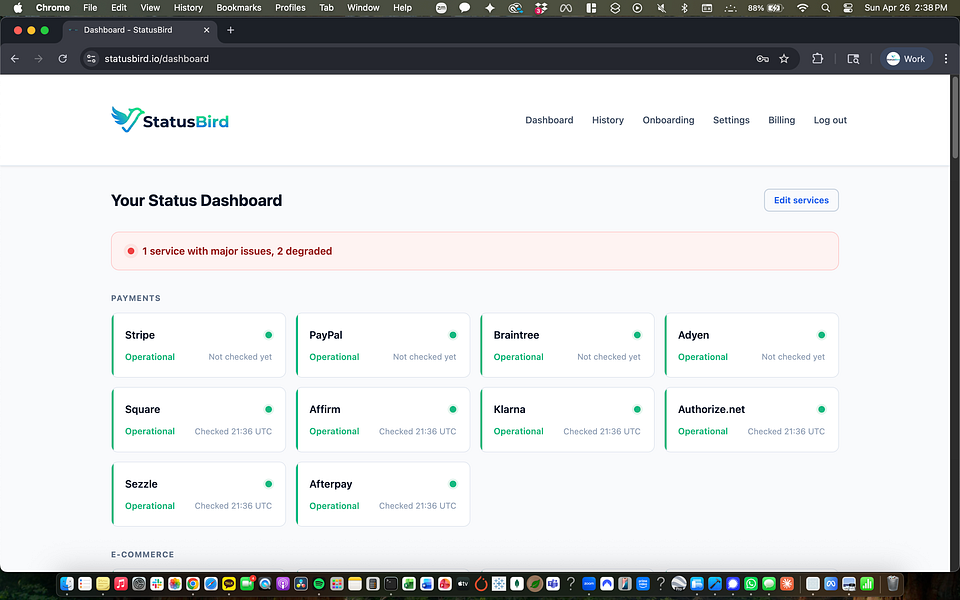The width and height of the screenshot is (960, 600).
Task: Click the page vertical scrollbar
Action: pyautogui.click(x=954, y=116)
